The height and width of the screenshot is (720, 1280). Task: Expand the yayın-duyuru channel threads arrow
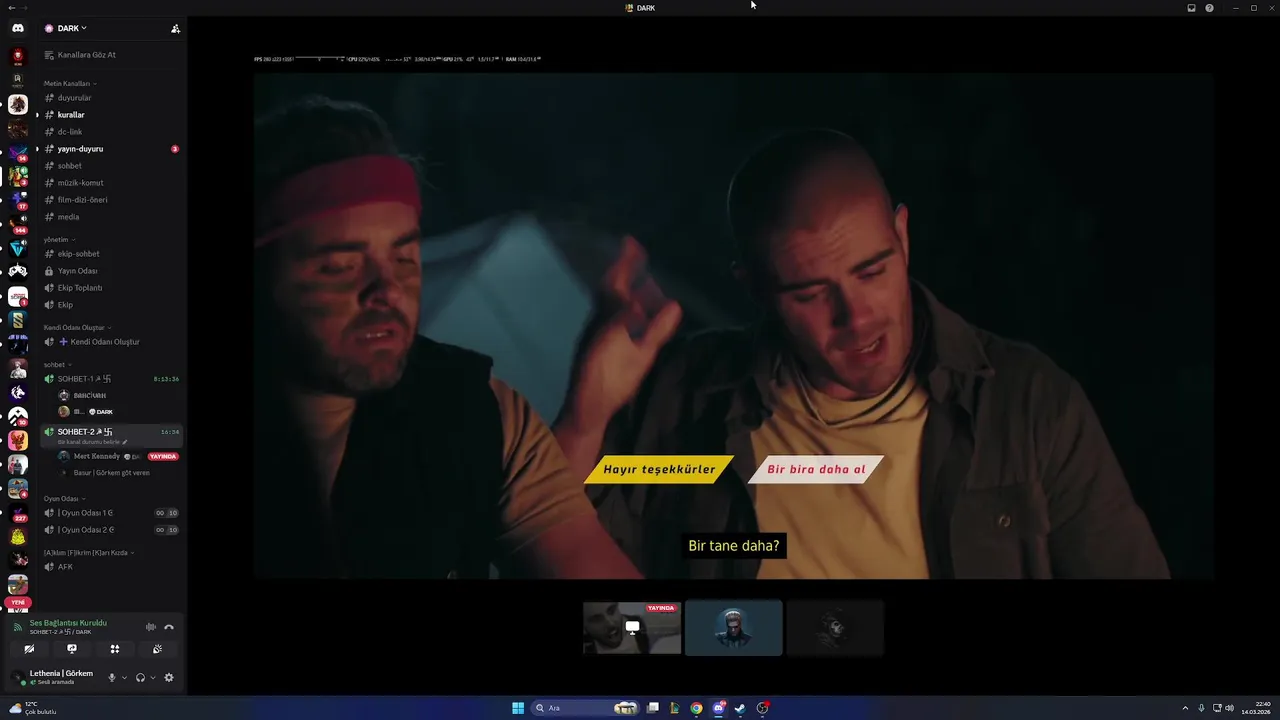pyautogui.click(x=37, y=149)
